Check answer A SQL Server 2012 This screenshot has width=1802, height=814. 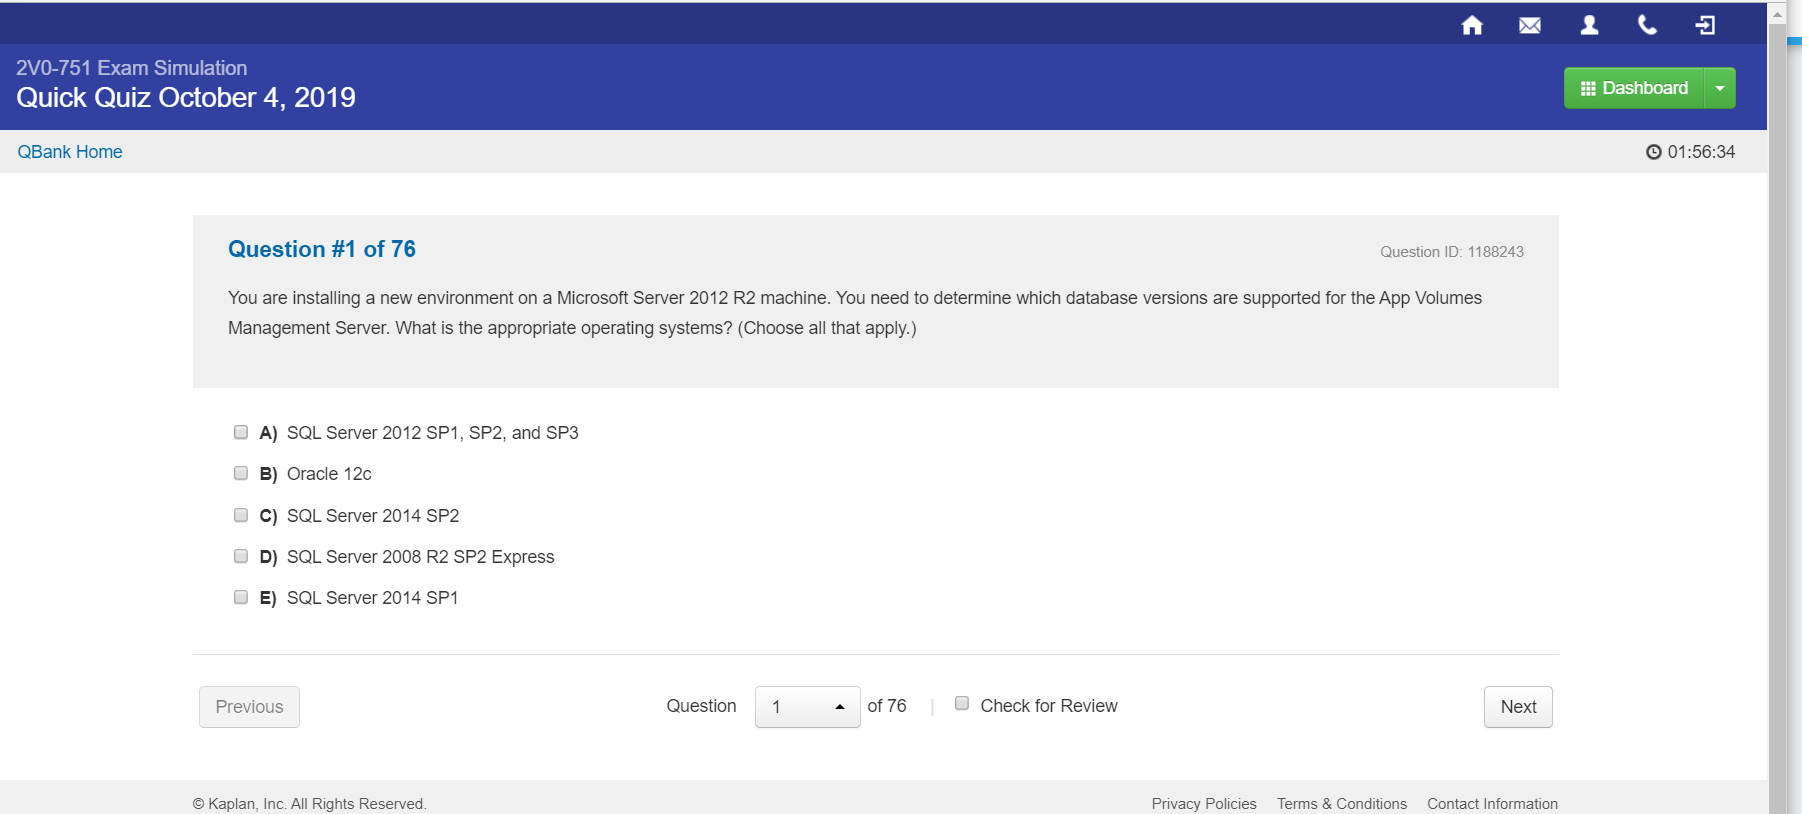(241, 432)
